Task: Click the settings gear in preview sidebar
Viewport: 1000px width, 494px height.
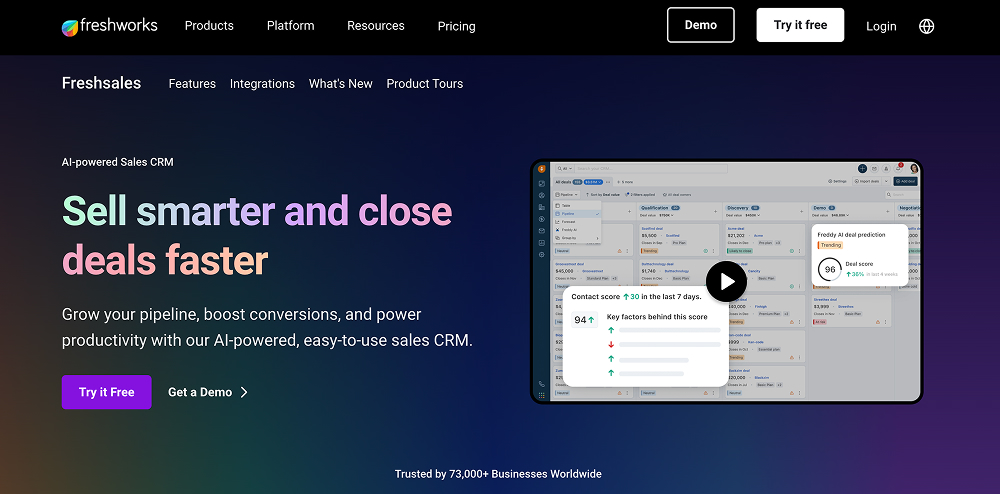Action: (x=541, y=254)
